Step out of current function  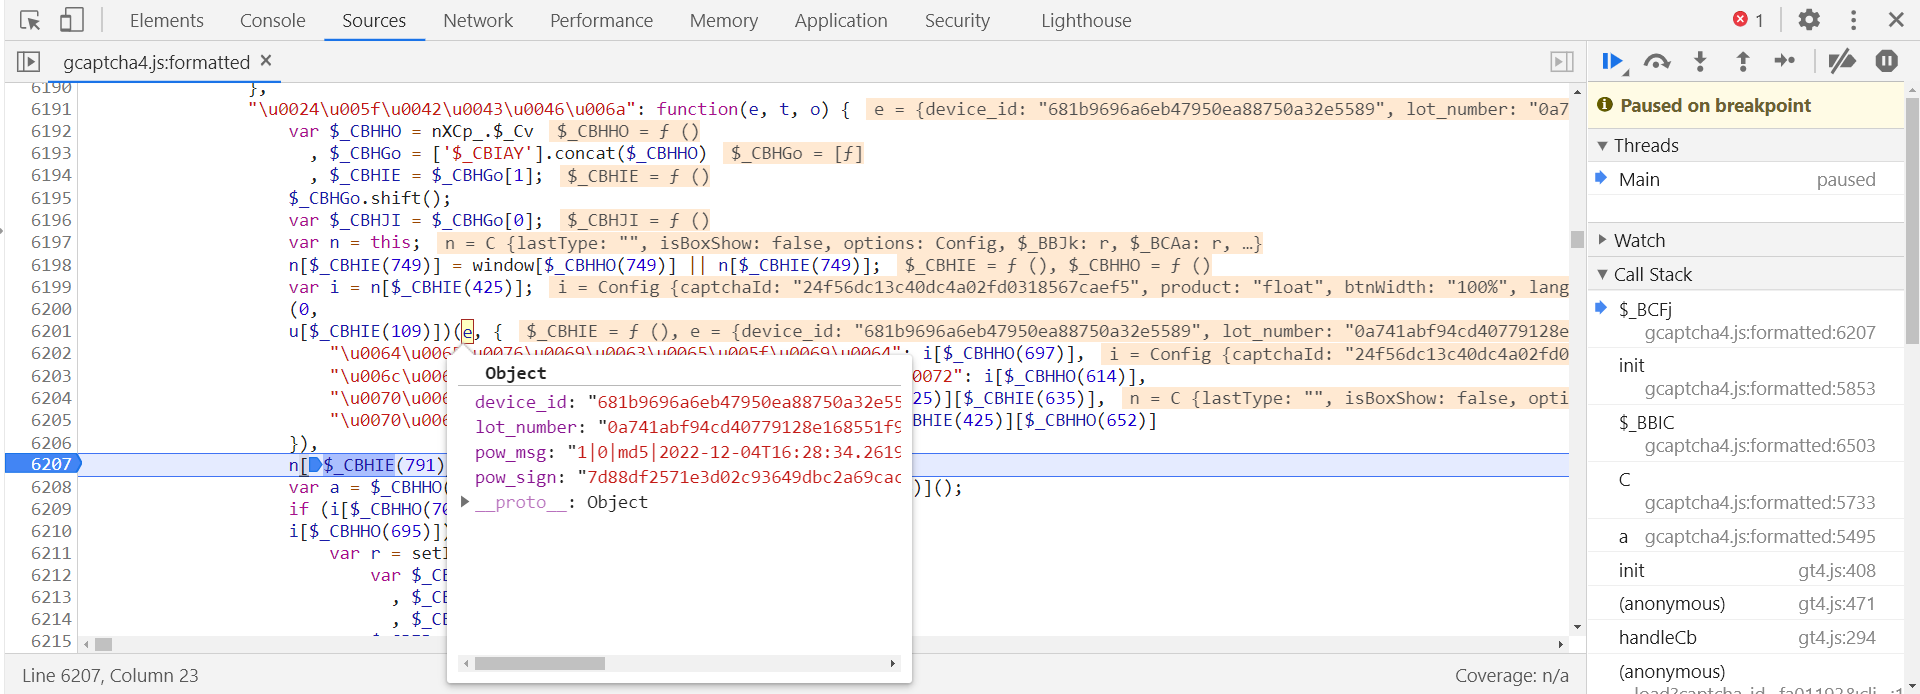1743,62
